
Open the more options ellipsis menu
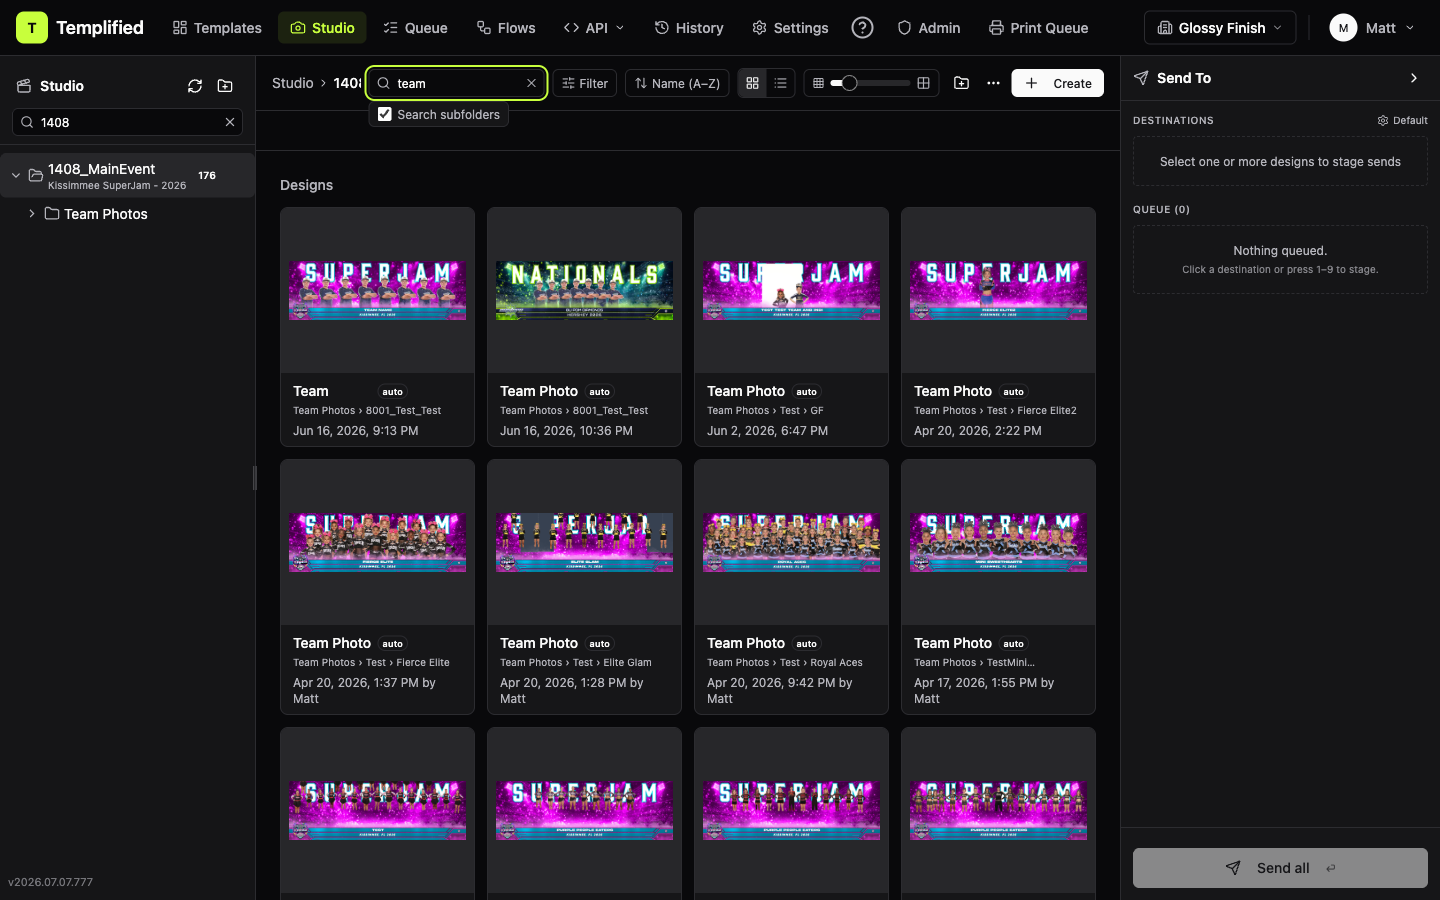click(993, 83)
